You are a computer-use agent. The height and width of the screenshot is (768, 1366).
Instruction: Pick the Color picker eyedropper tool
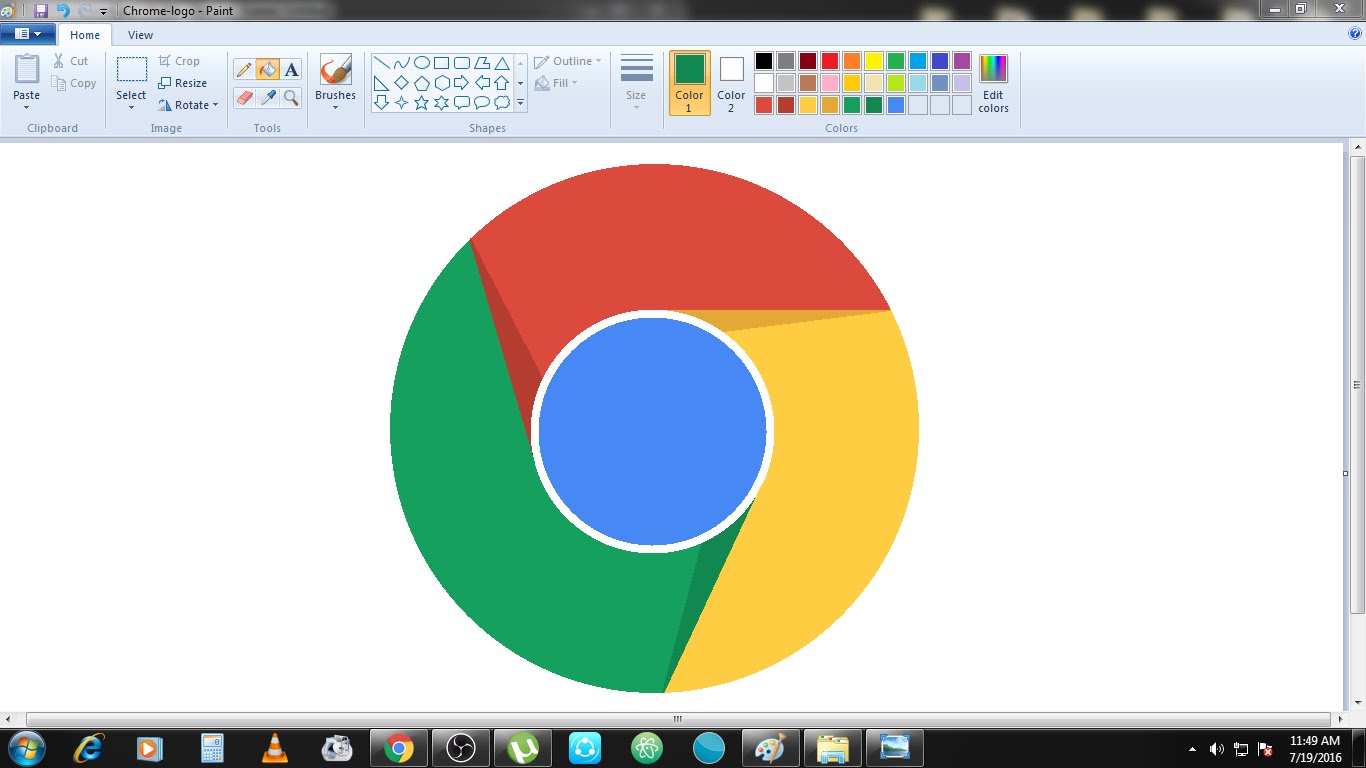coord(267,98)
